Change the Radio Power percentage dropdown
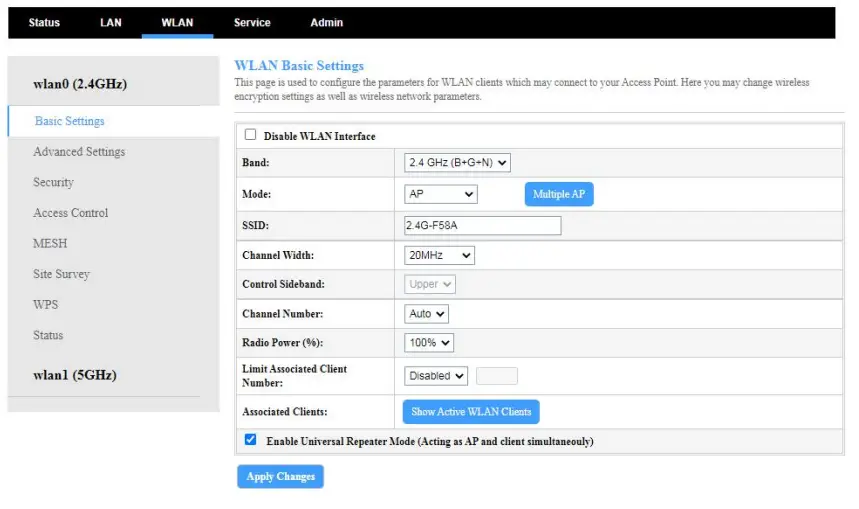This screenshot has width=859, height=509. click(429, 343)
